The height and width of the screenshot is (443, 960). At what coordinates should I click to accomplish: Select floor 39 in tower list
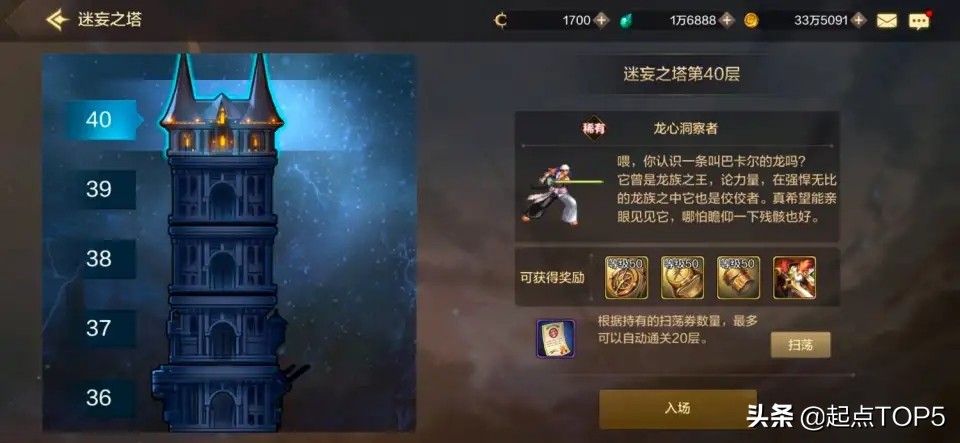point(101,190)
